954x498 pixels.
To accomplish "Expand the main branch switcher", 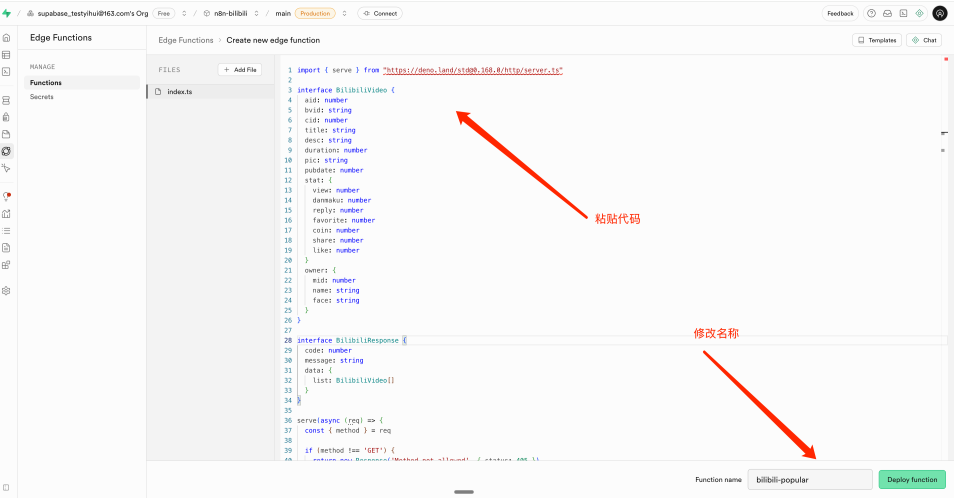I will point(345,14).
